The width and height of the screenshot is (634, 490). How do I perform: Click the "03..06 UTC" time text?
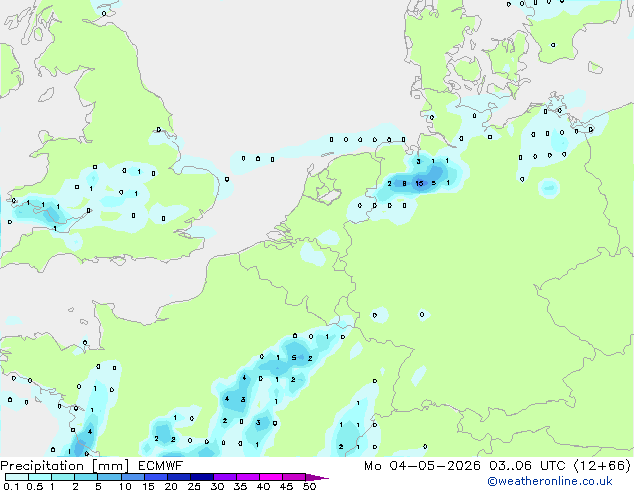[x=527, y=466]
